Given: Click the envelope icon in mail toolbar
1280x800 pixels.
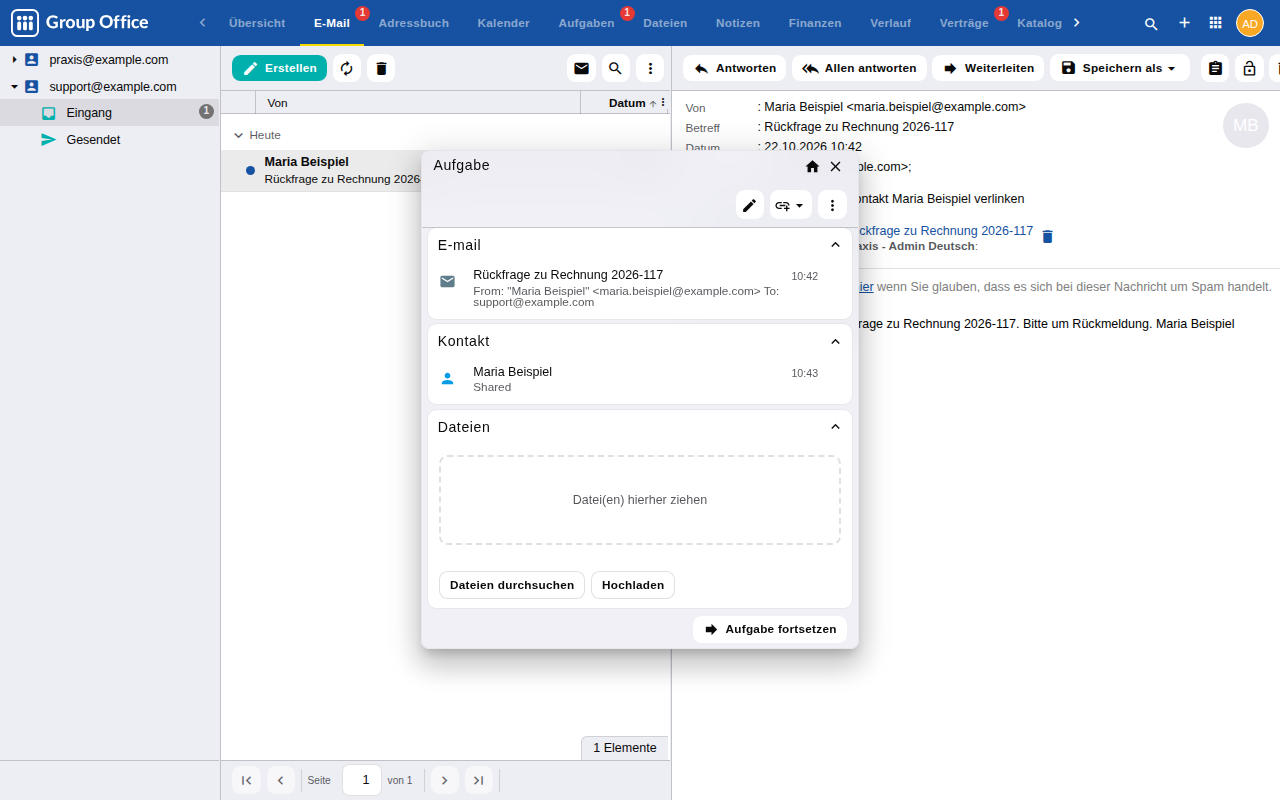Looking at the screenshot, I should [x=581, y=68].
